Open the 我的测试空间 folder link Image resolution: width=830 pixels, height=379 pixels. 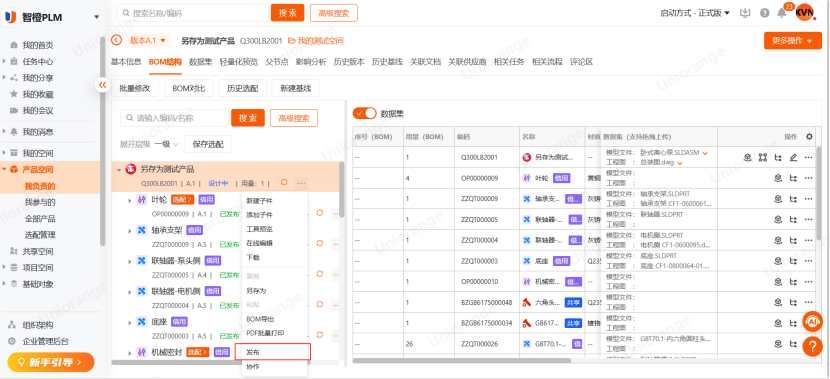pos(315,41)
